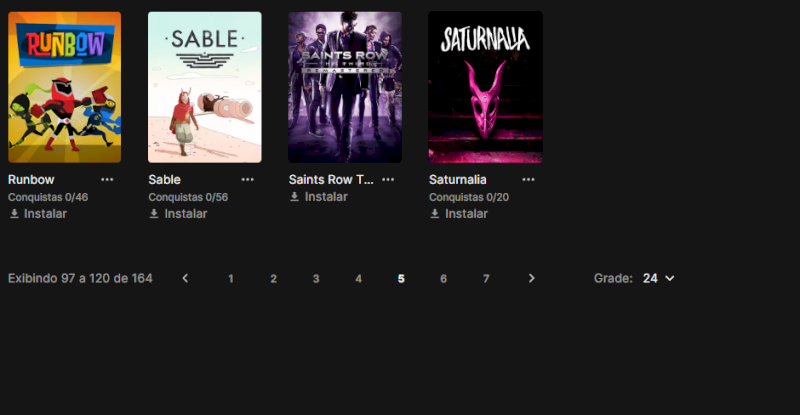
Task: Click the download icon under Saints Row
Action: (x=294, y=197)
